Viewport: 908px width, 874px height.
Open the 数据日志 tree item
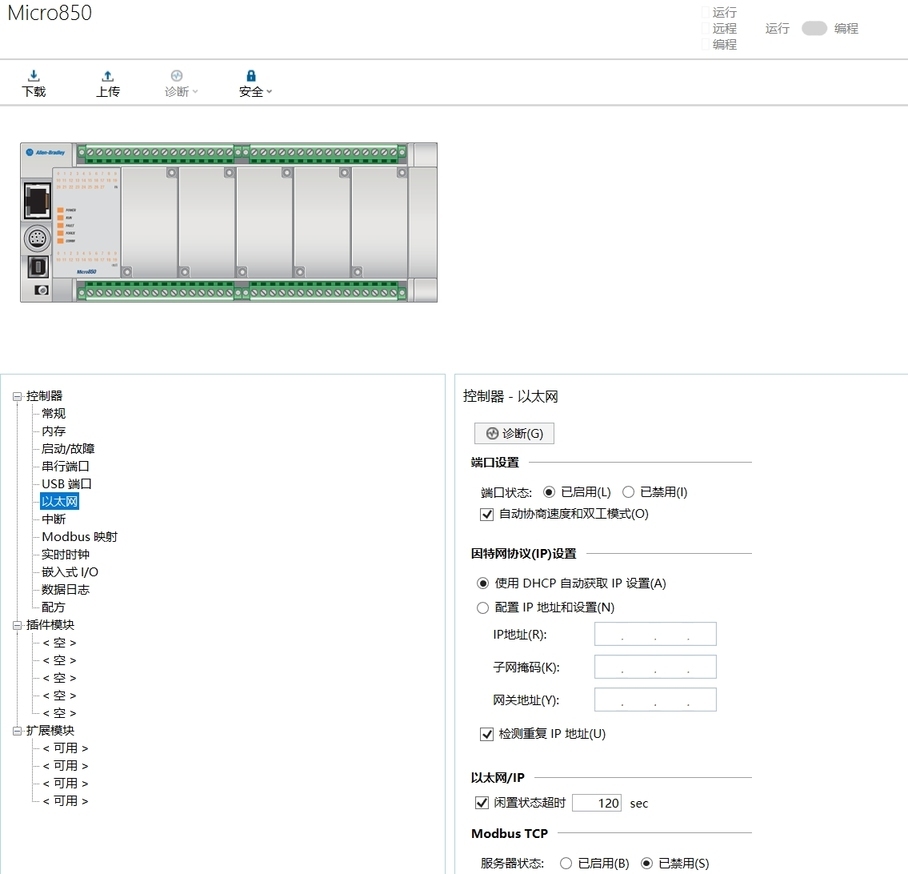(x=65, y=590)
